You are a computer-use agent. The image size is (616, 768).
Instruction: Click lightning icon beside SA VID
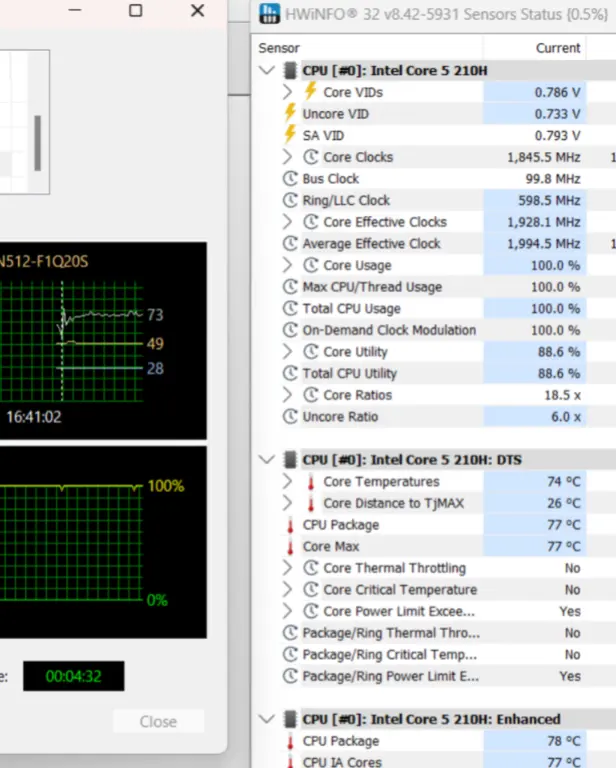(x=290, y=135)
